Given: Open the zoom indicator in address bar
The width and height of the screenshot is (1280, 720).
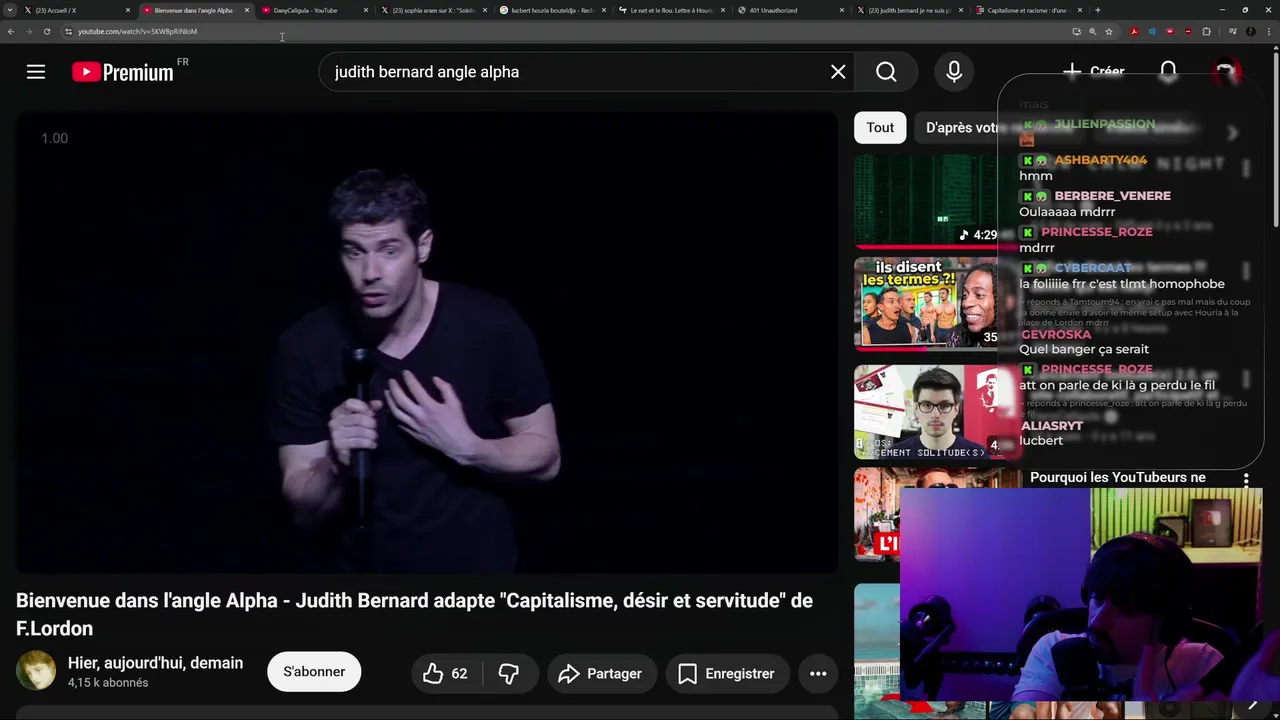Looking at the screenshot, I should tap(1092, 31).
